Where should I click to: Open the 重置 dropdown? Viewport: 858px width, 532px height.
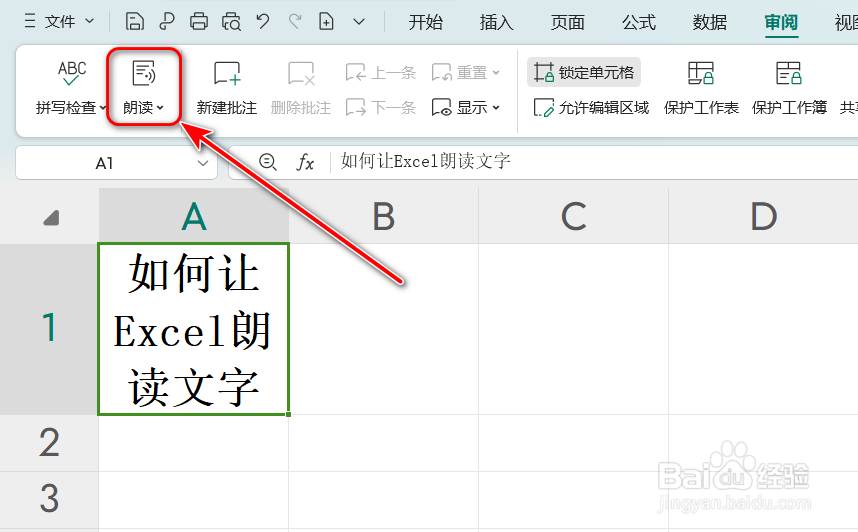tap(466, 72)
